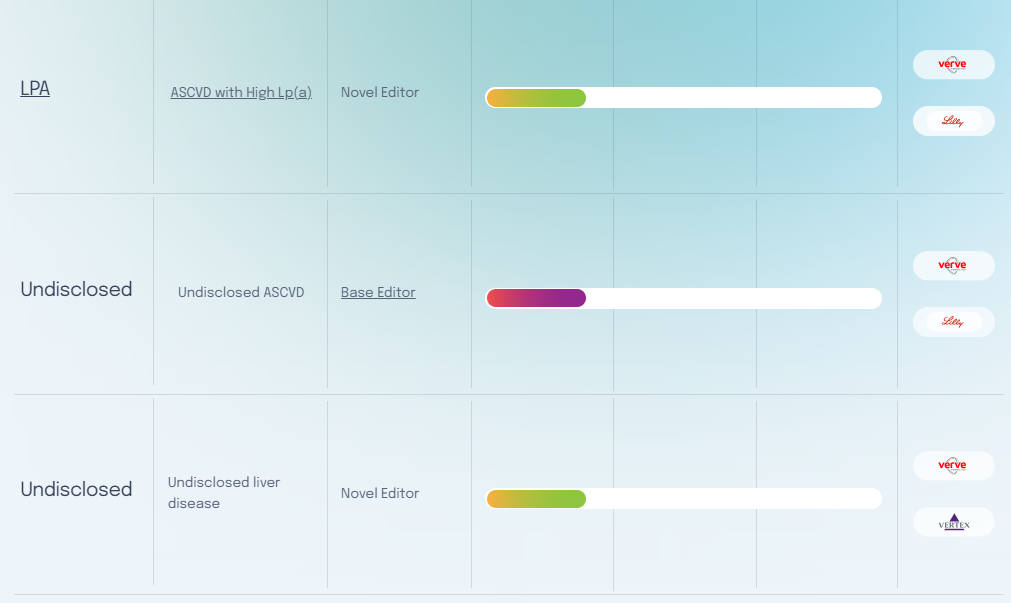The height and width of the screenshot is (603, 1011).
Task: Click the Lilly logo in the Base Editor row
Action: [x=953, y=322]
